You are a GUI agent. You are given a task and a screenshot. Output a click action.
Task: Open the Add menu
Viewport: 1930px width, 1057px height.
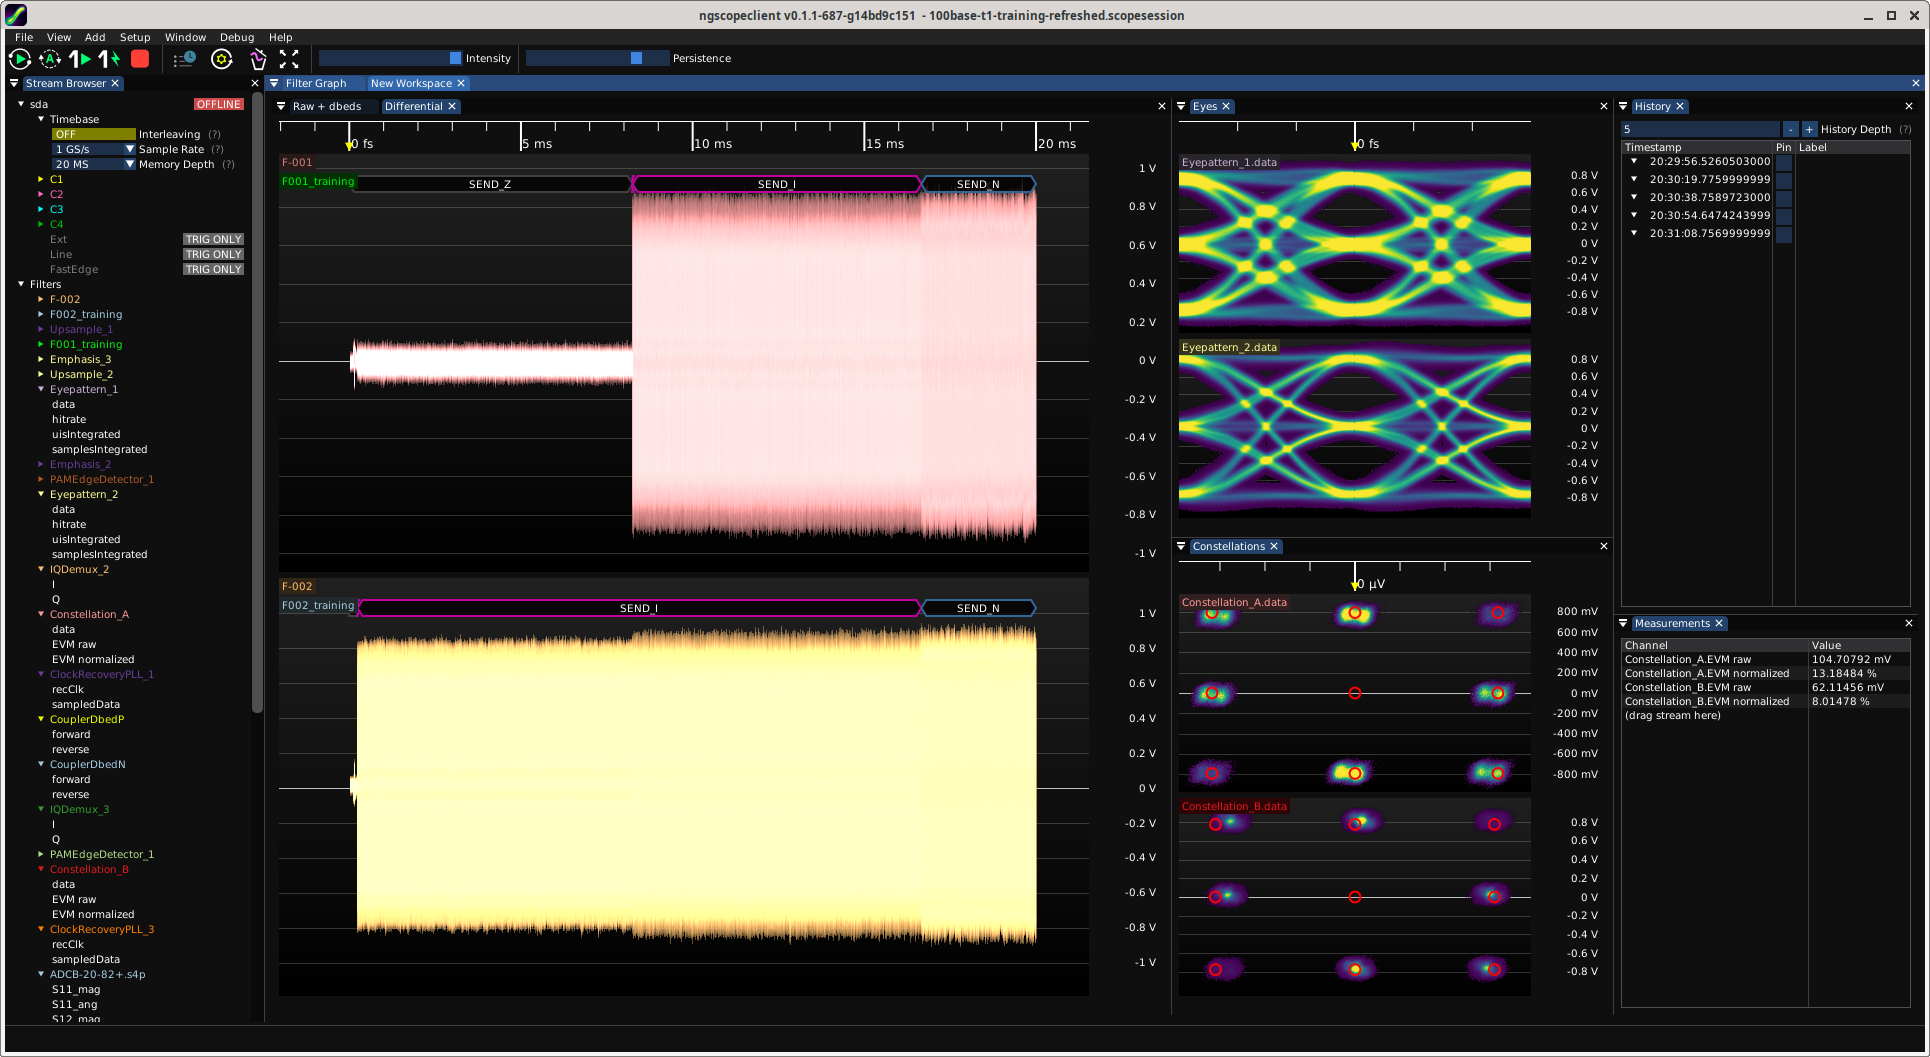pyautogui.click(x=95, y=37)
